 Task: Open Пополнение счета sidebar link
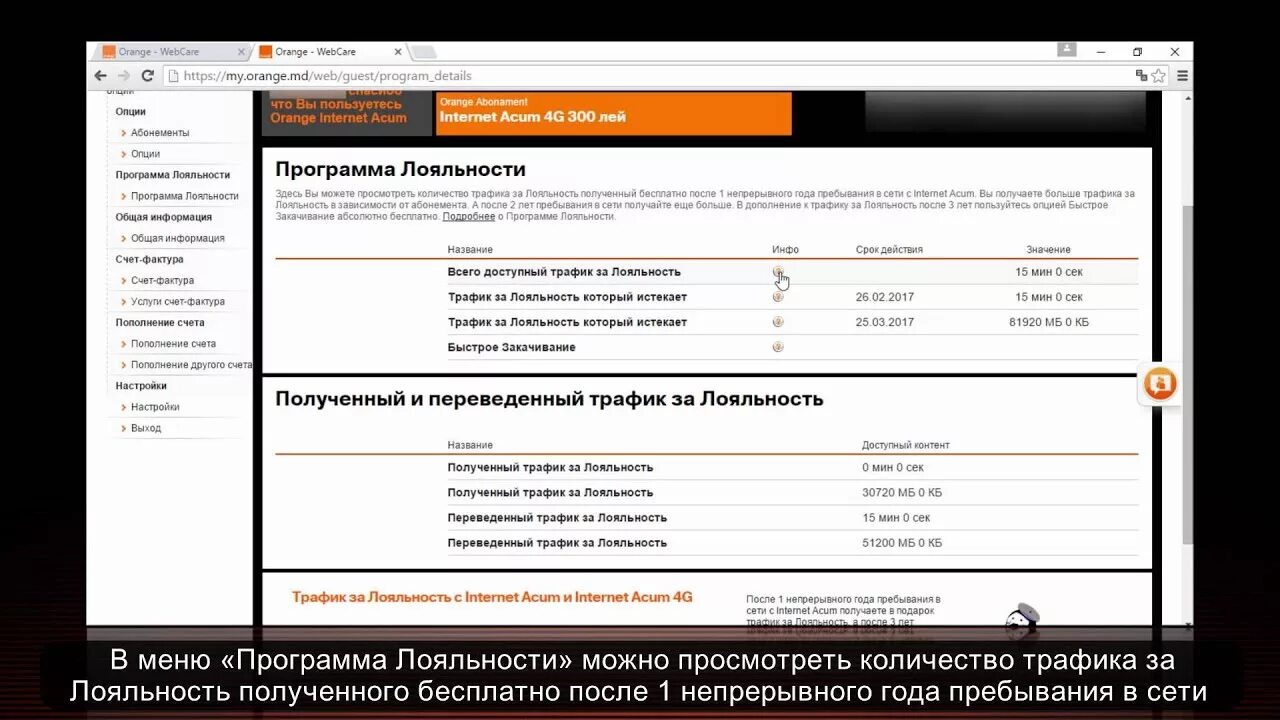174,344
